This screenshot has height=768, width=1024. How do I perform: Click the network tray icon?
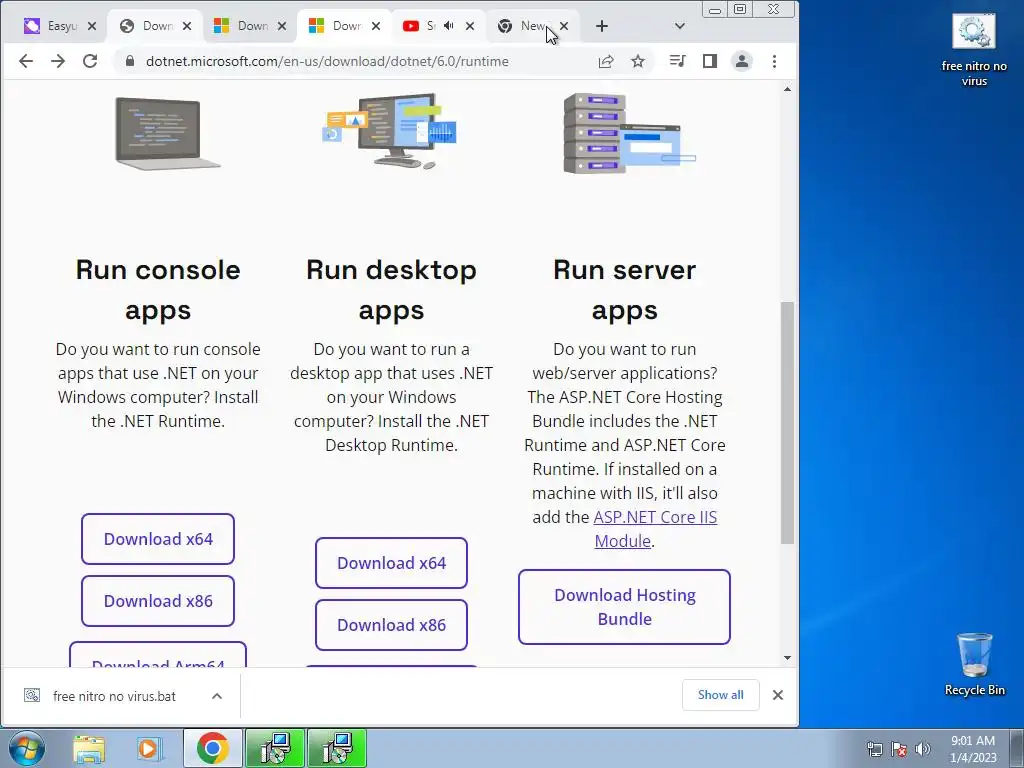(x=874, y=749)
